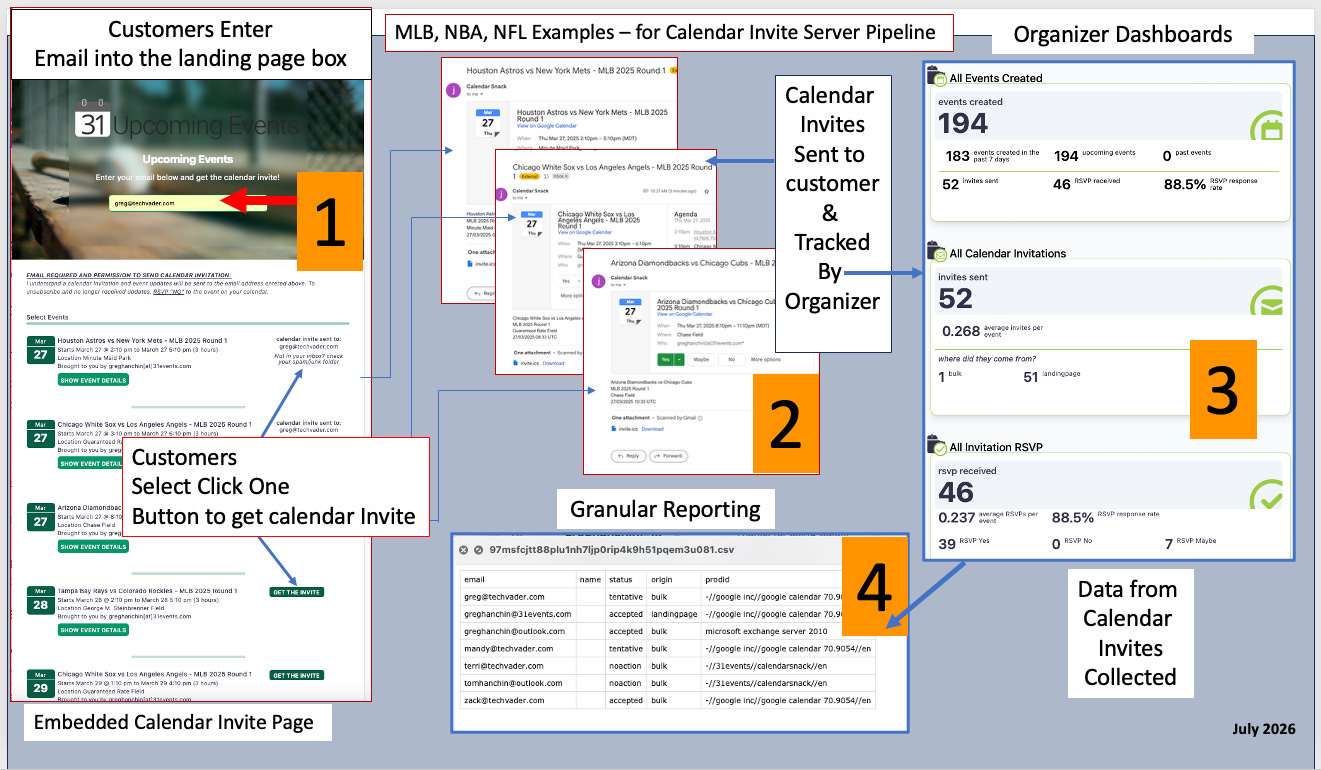Click Calendar Snack avatar in Arizona Diamondbacks email
The height and width of the screenshot is (770, 1321).
click(x=597, y=281)
